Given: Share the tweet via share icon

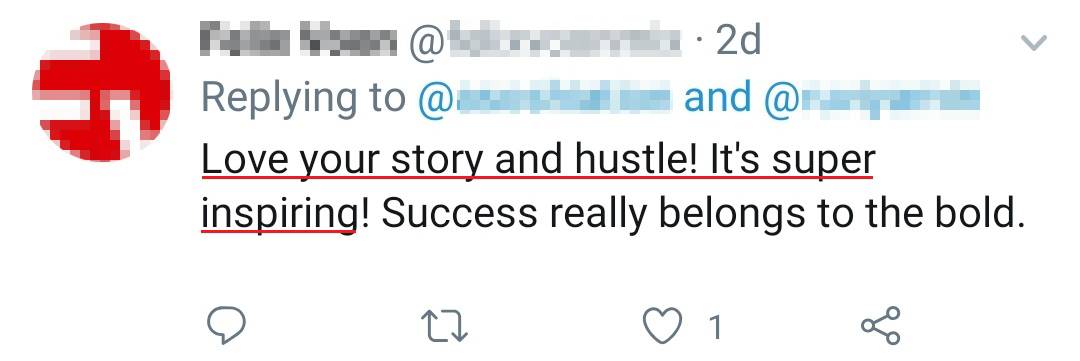Looking at the screenshot, I should click(x=881, y=326).
